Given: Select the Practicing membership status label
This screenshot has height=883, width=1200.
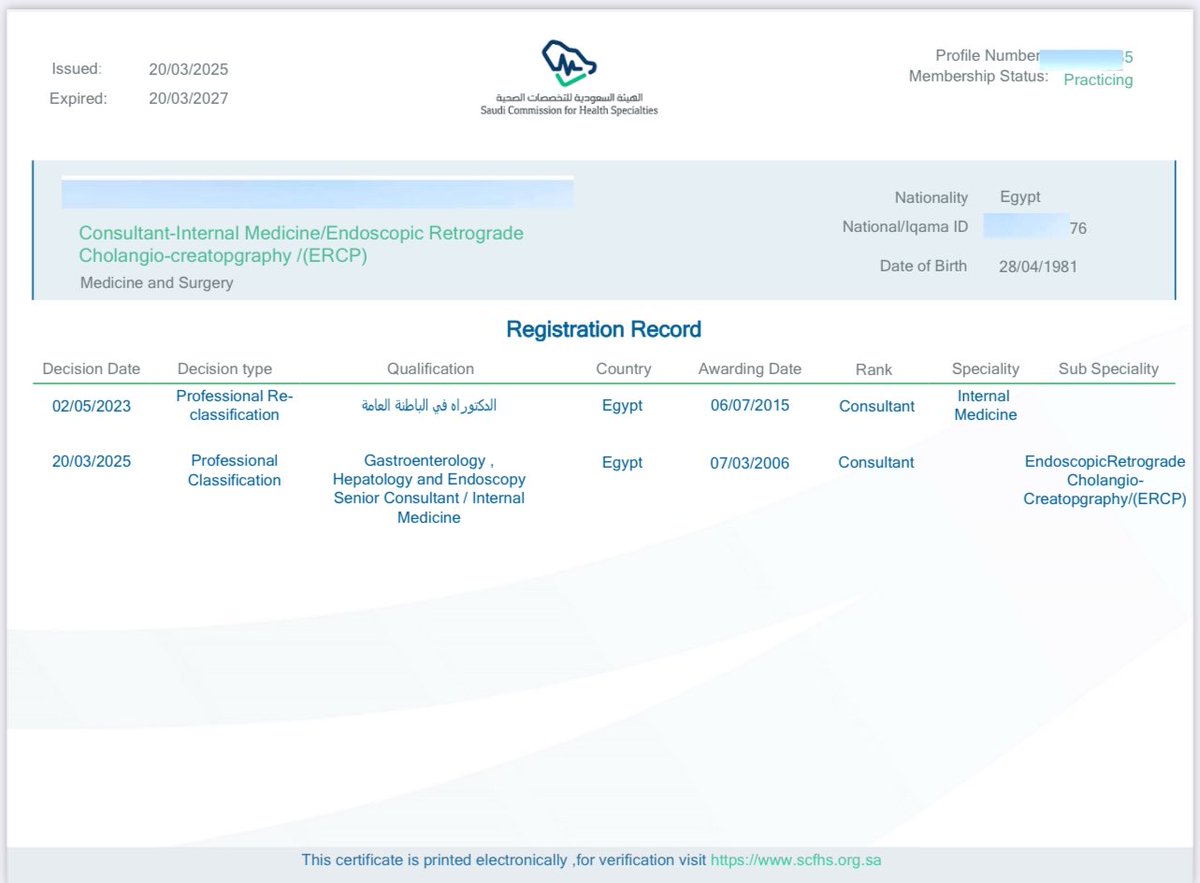Looking at the screenshot, I should click(x=1097, y=80).
